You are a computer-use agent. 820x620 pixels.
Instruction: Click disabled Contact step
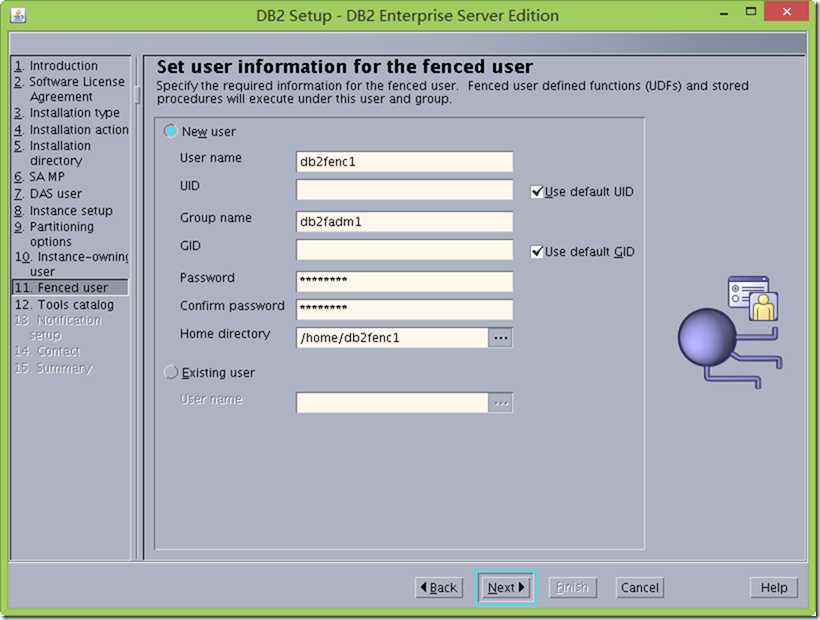(48, 351)
